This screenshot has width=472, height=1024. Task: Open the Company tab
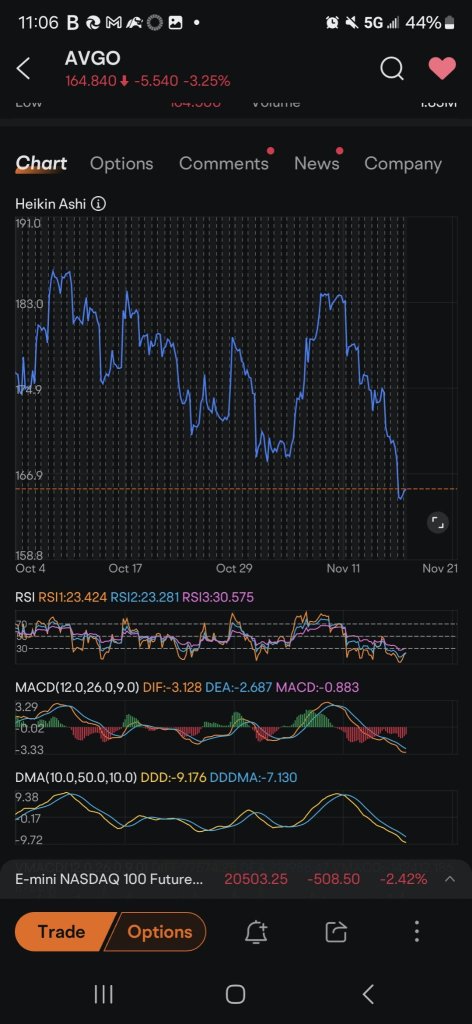pyautogui.click(x=403, y=163)
